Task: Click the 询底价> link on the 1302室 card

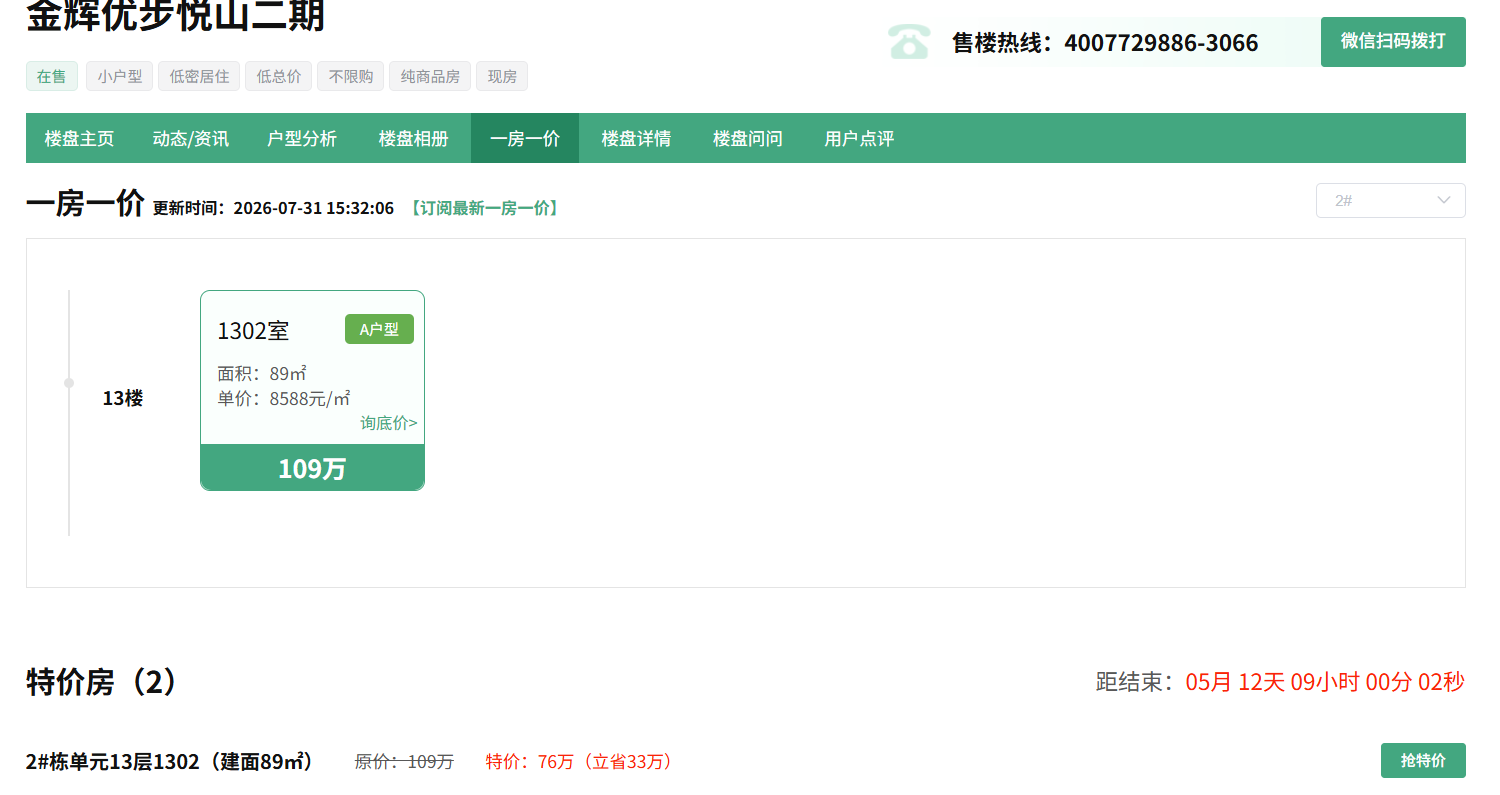Action: (x=389, y=423)
